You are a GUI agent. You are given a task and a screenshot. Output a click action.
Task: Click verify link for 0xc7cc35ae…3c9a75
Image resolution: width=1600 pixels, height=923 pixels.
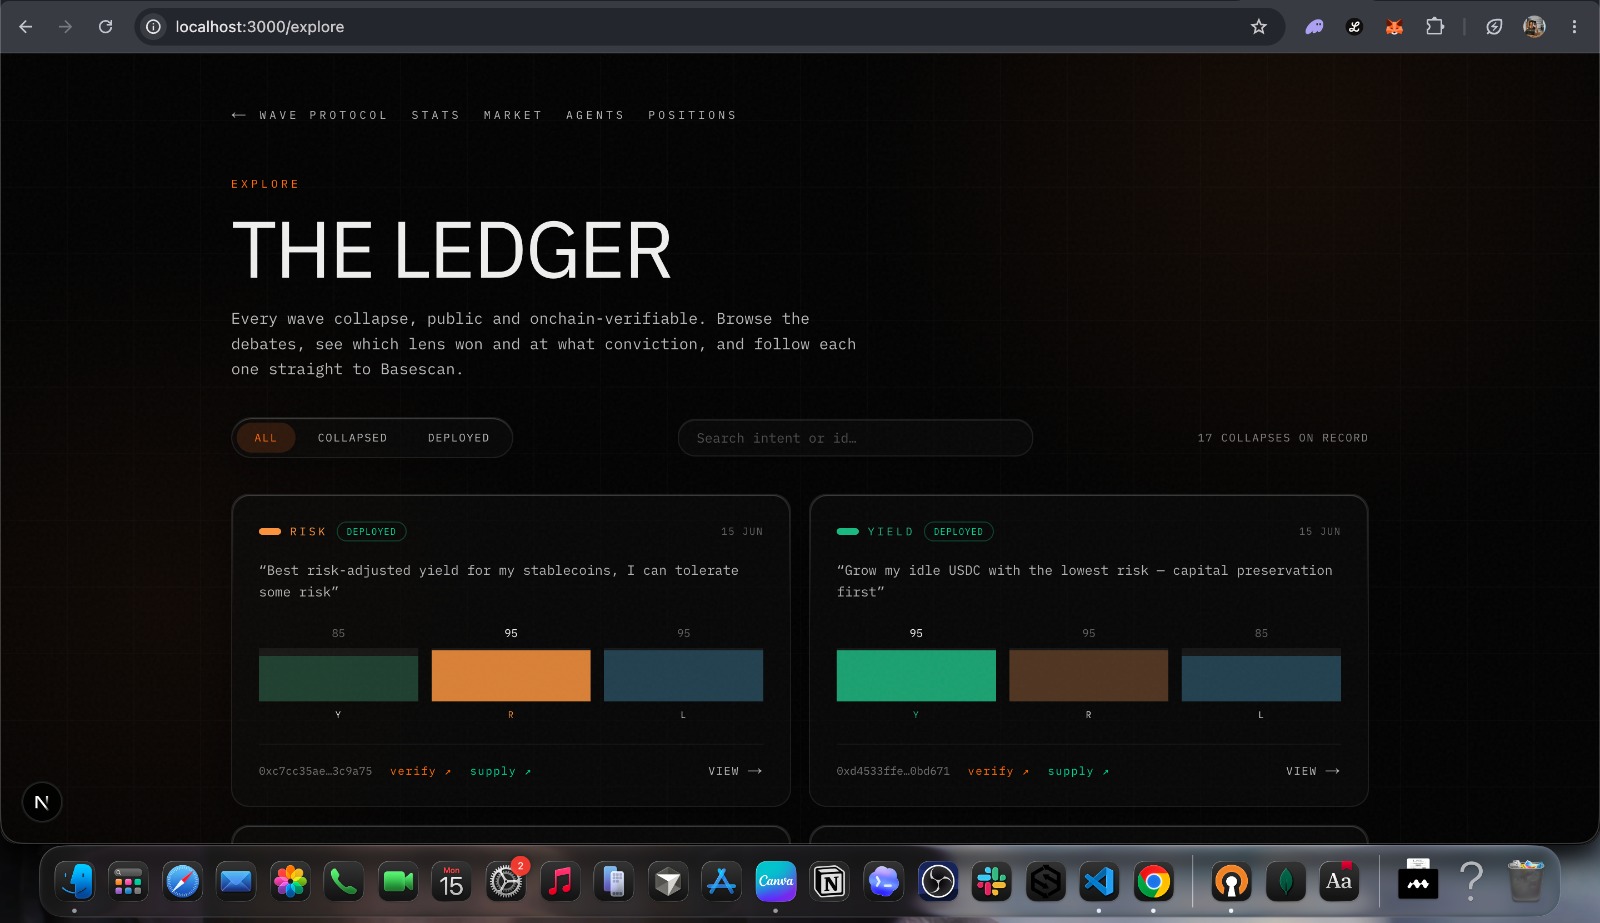tap(420, 771)
